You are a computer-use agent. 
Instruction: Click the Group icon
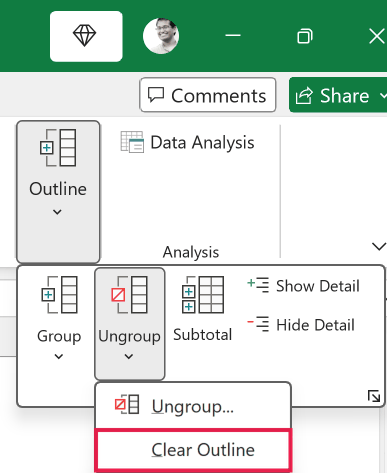(59, 295)
